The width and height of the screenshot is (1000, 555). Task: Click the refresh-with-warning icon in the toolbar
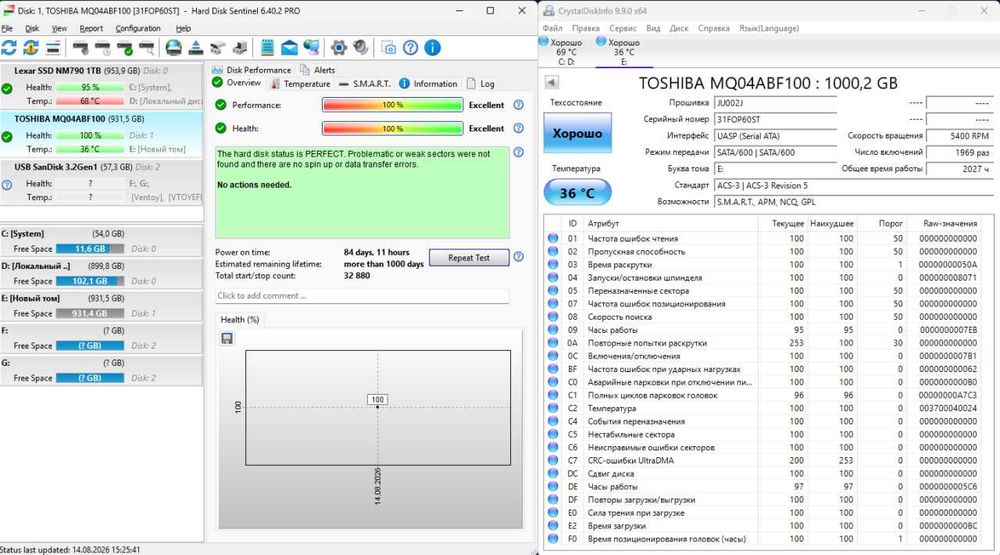pos(31,47)
